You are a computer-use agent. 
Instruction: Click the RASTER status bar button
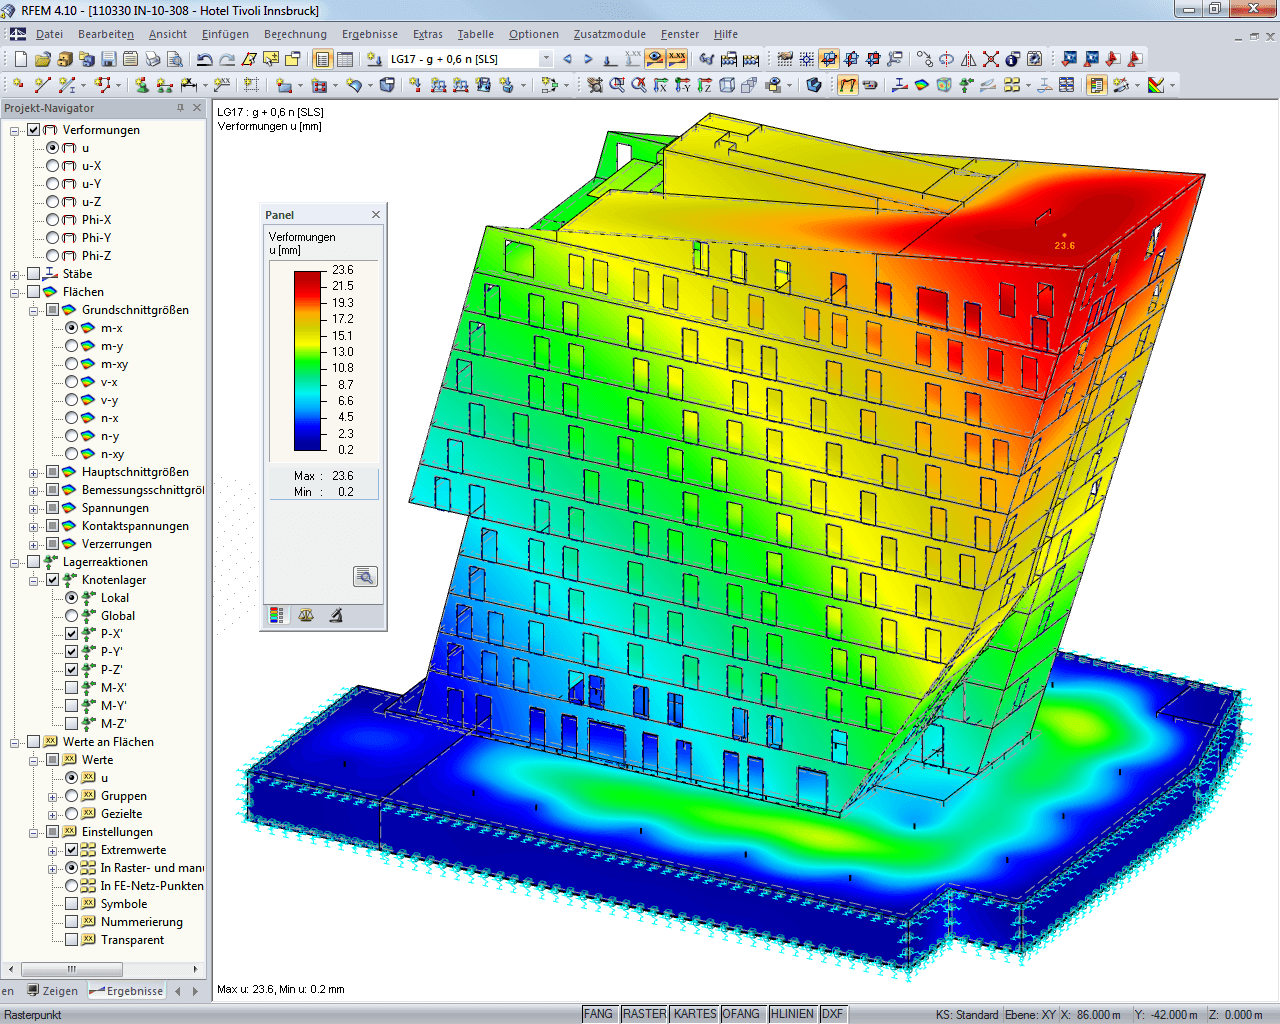tap(644, 1013)
